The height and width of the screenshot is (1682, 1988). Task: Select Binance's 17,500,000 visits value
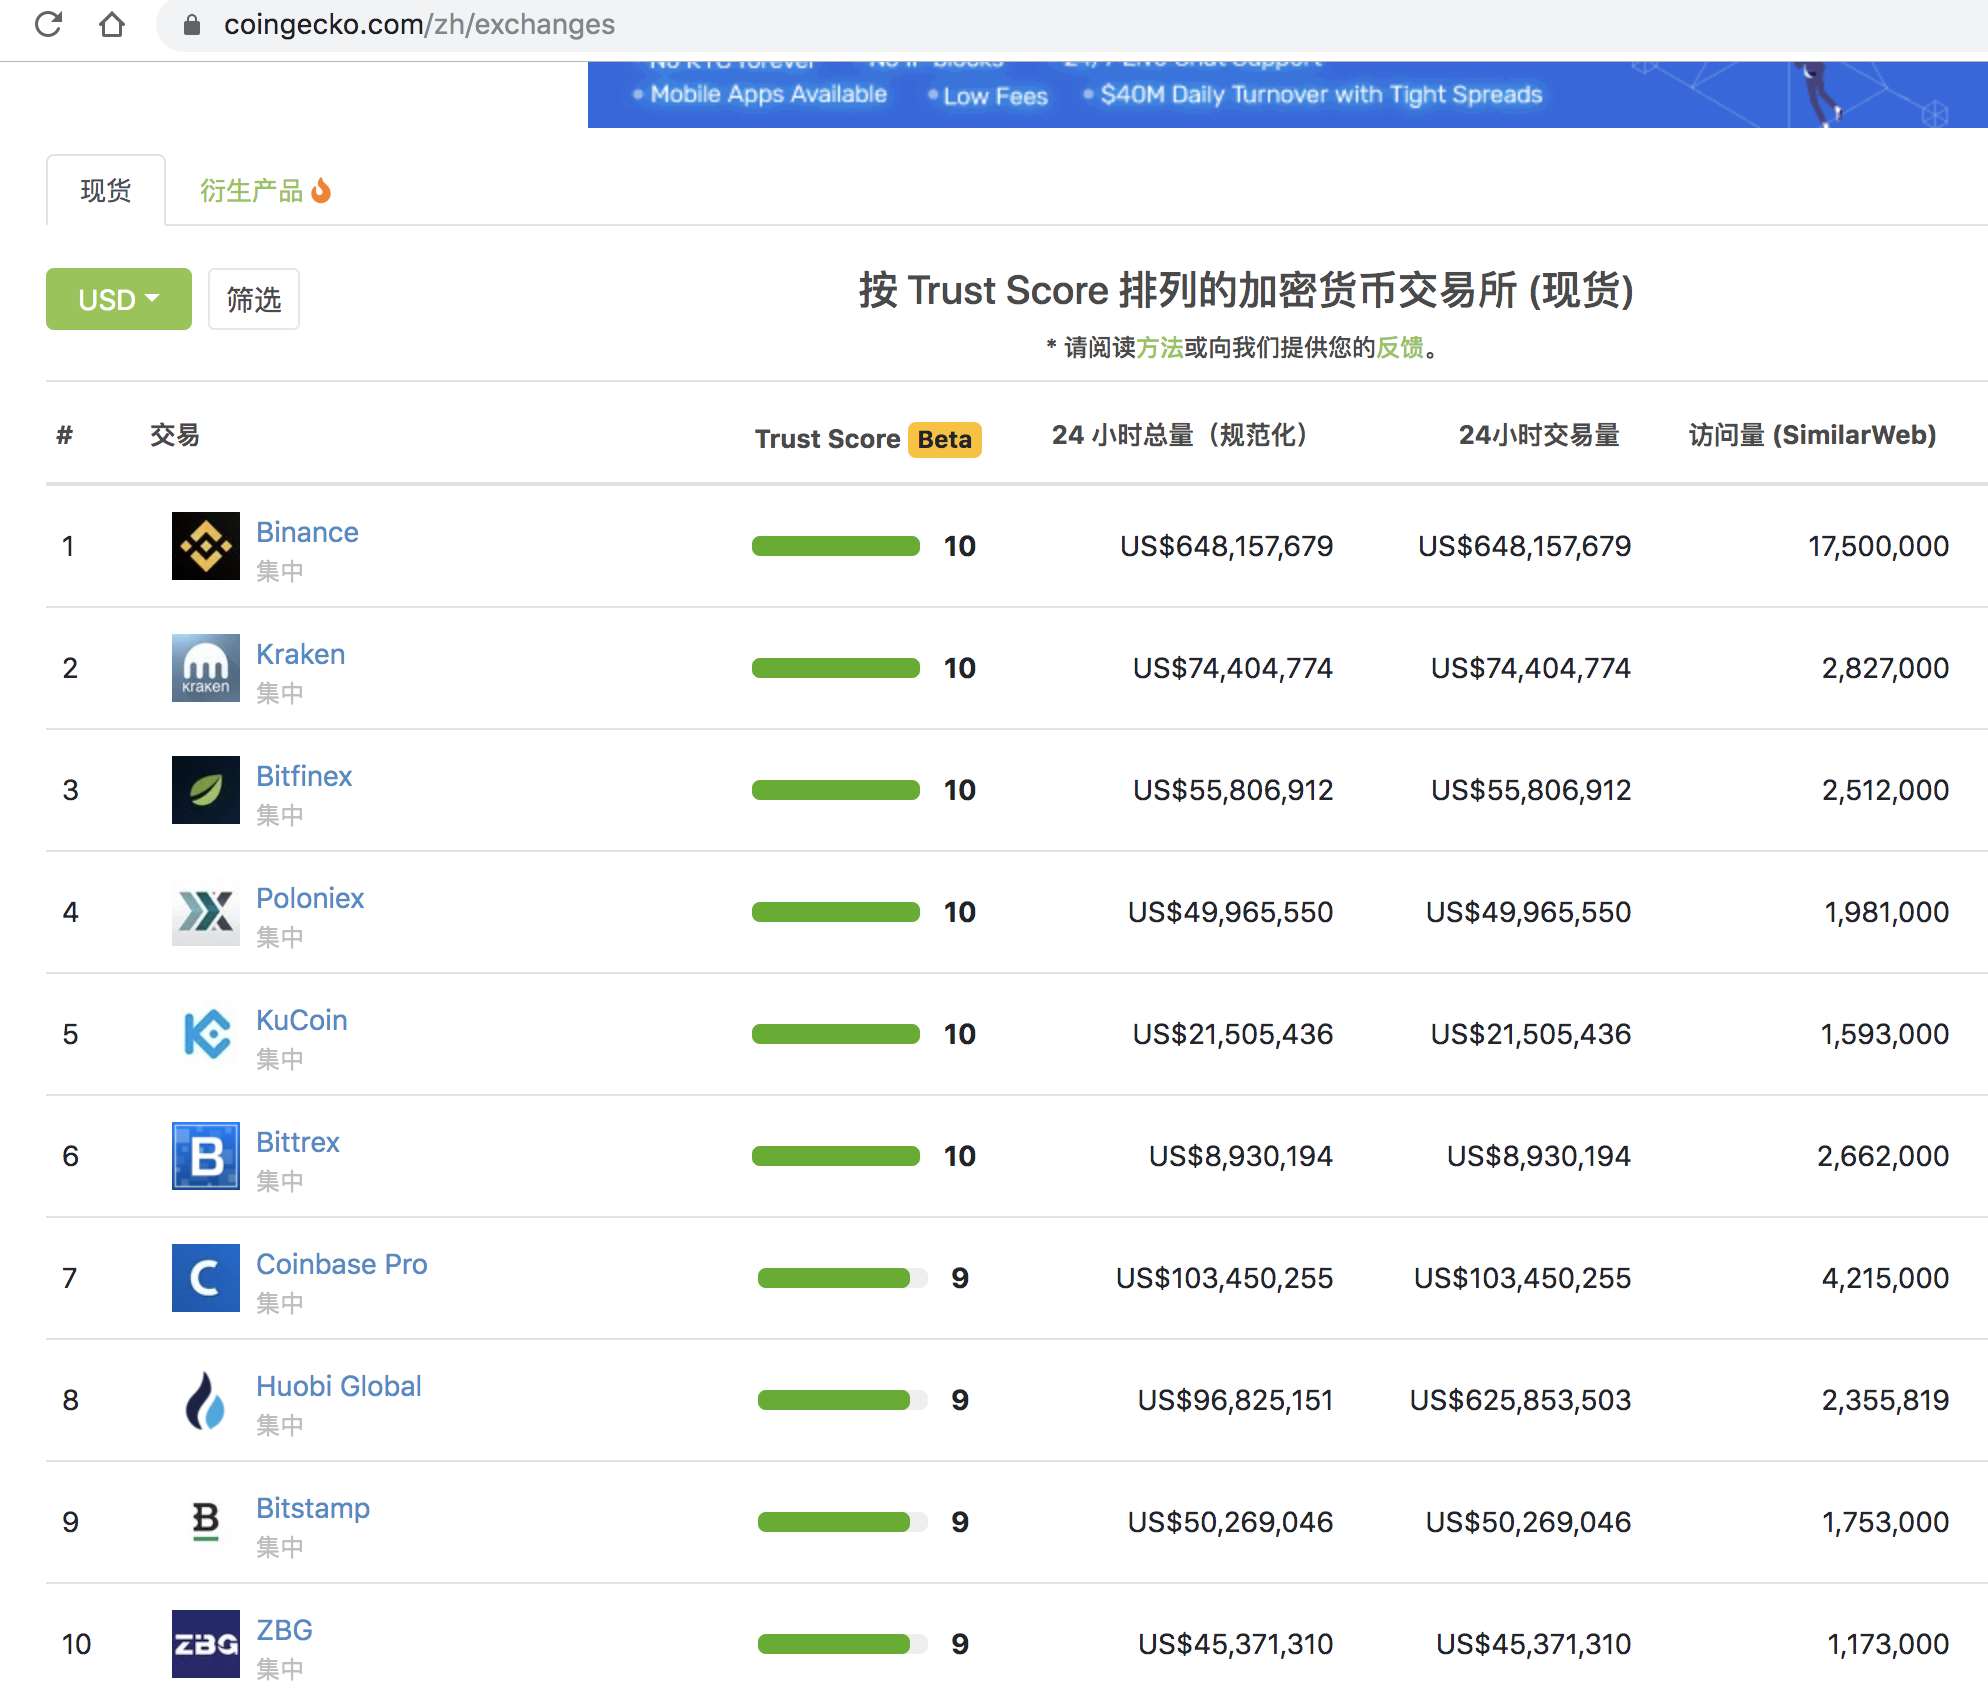1878,546
